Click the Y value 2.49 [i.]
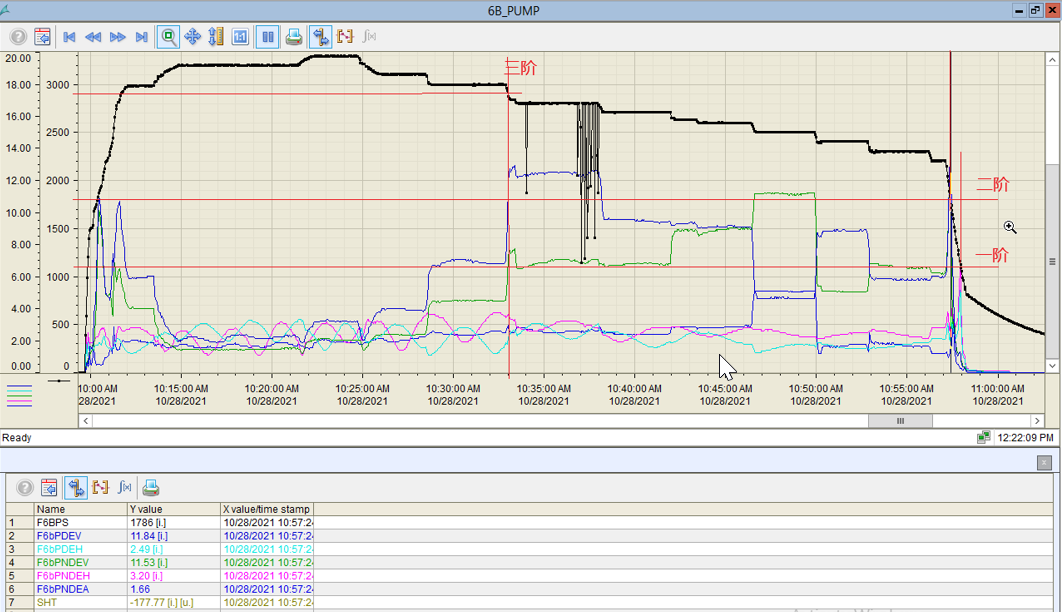The height and width of the screenshot is (612, 1063). (x=146, y=549)
